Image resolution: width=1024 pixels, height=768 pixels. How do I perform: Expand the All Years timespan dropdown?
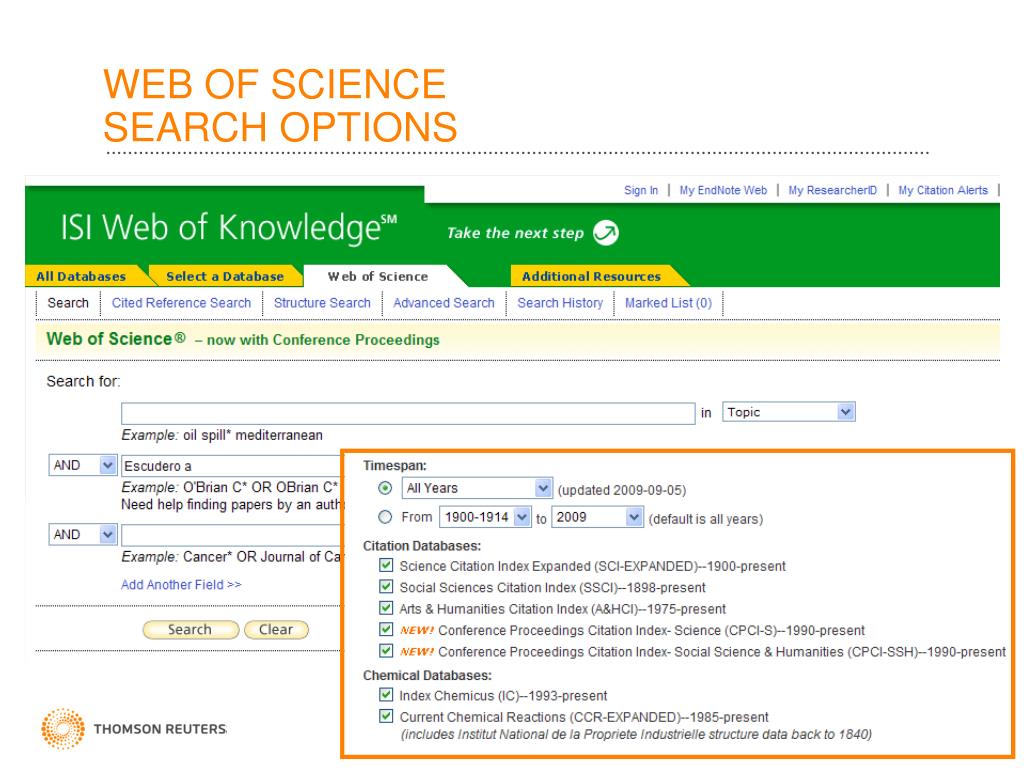pos(477,488)
